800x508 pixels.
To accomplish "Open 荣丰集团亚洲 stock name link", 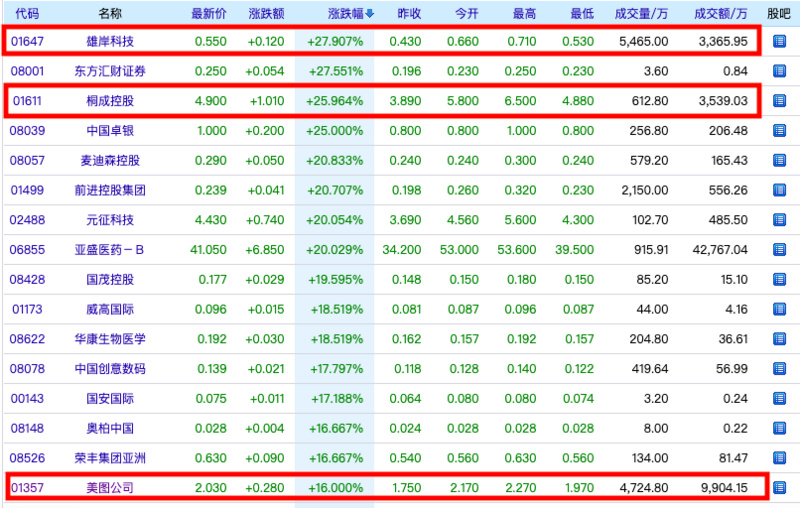I will [110, 458].
